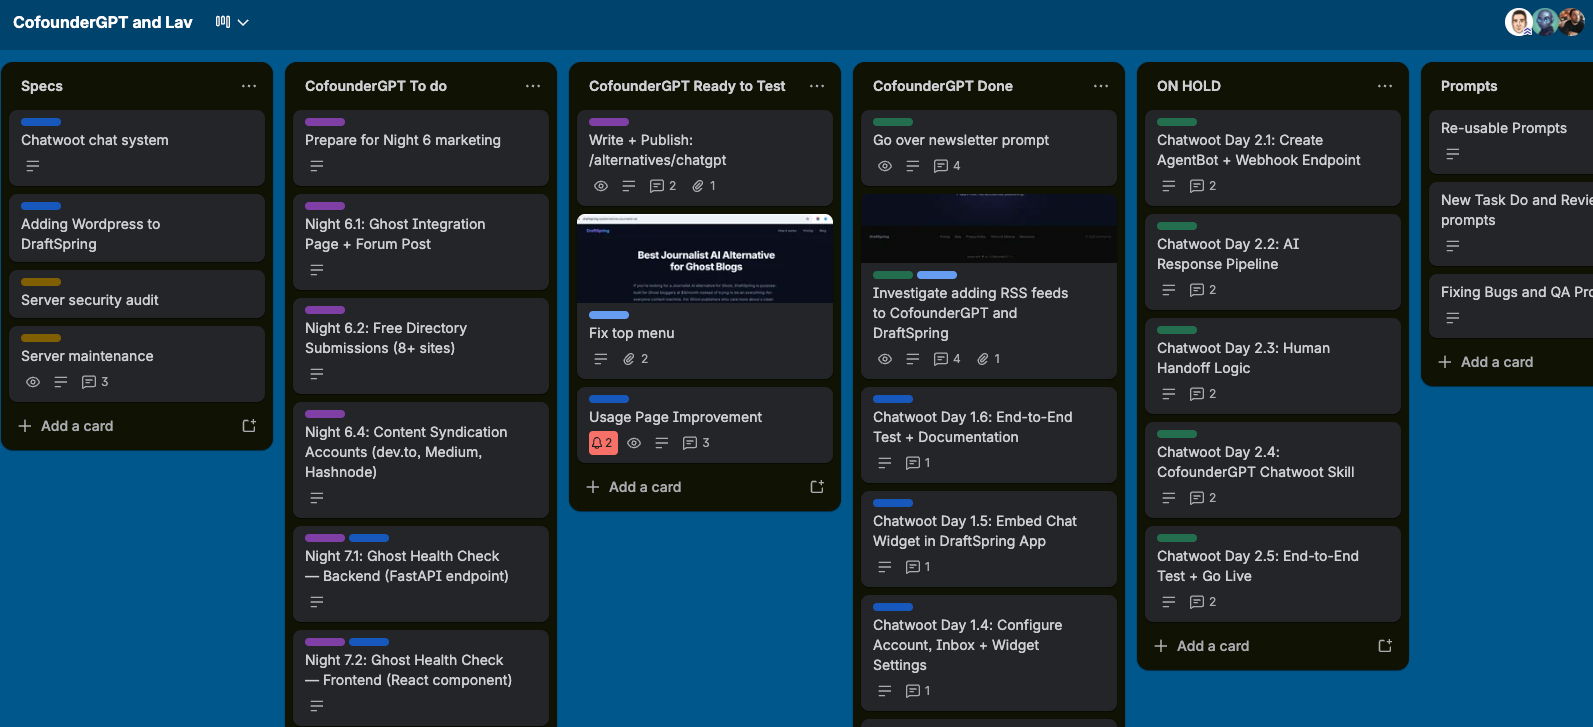
Task: Create card from template in ON HOLD list
Action: click(1385, 646)
